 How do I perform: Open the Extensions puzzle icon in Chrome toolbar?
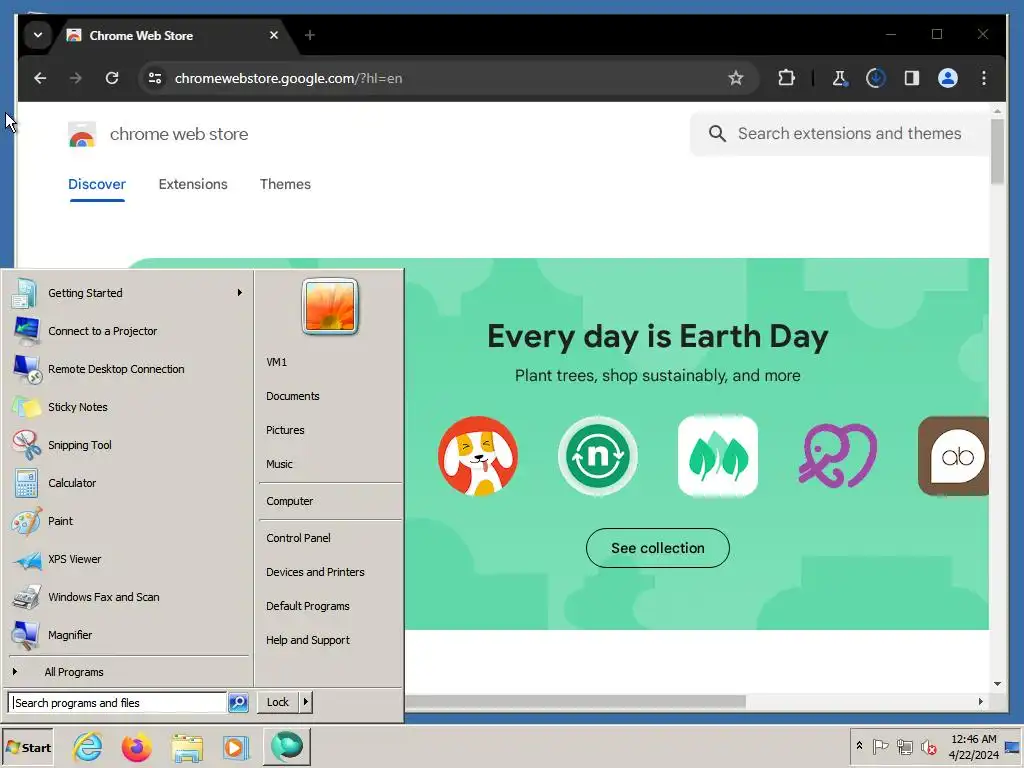tap(786, 78)
